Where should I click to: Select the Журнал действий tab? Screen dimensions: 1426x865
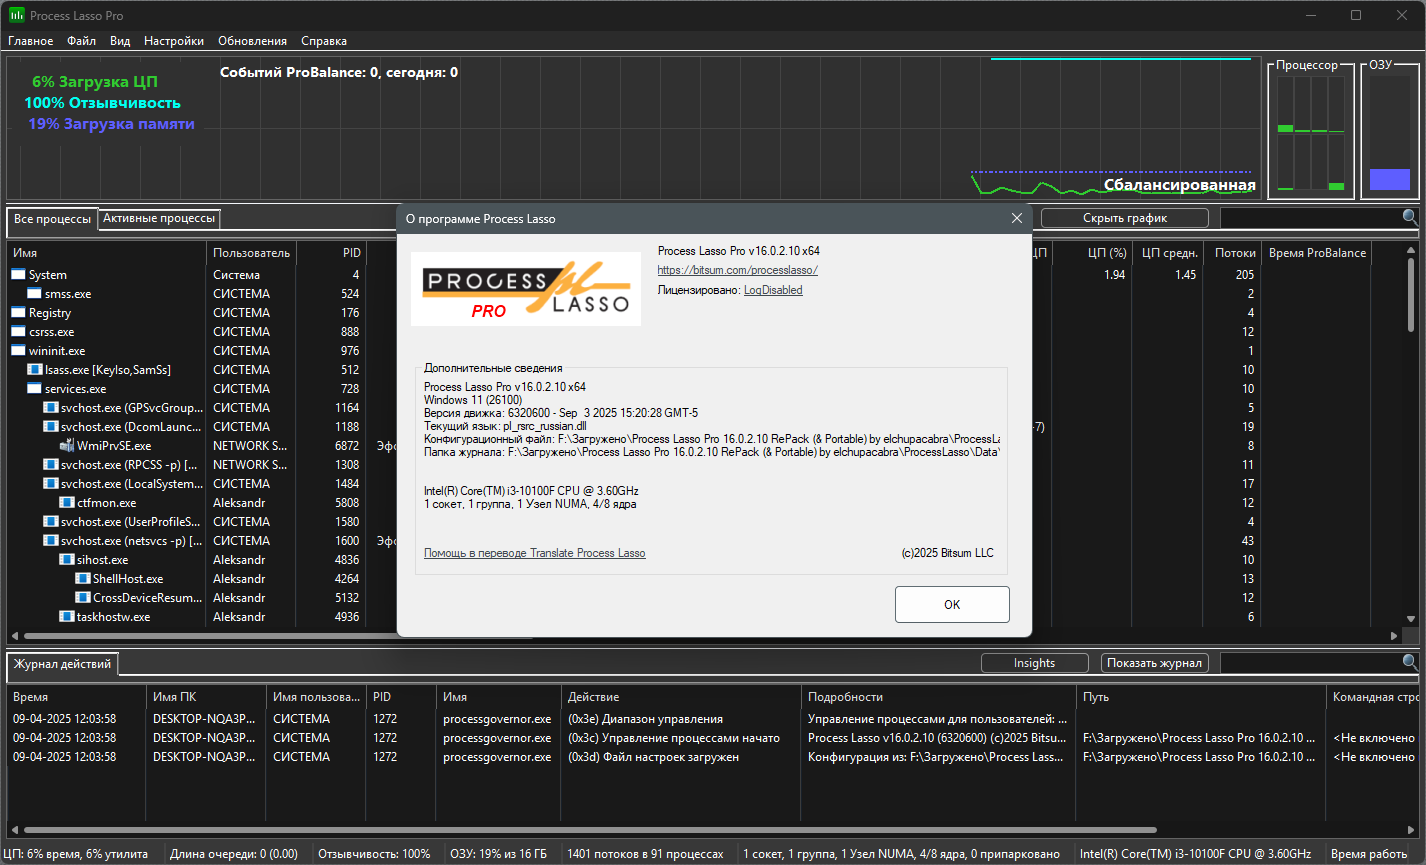[x=62, y=663]
